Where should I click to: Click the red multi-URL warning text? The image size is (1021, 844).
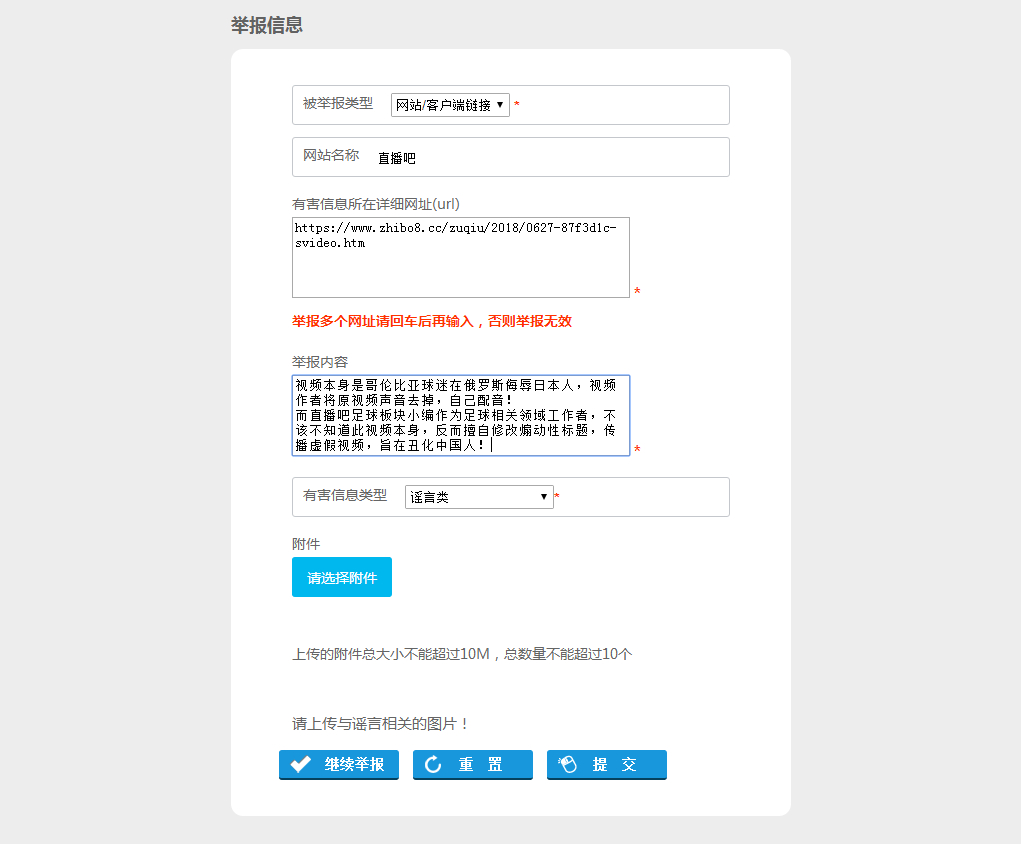[432, 321]
